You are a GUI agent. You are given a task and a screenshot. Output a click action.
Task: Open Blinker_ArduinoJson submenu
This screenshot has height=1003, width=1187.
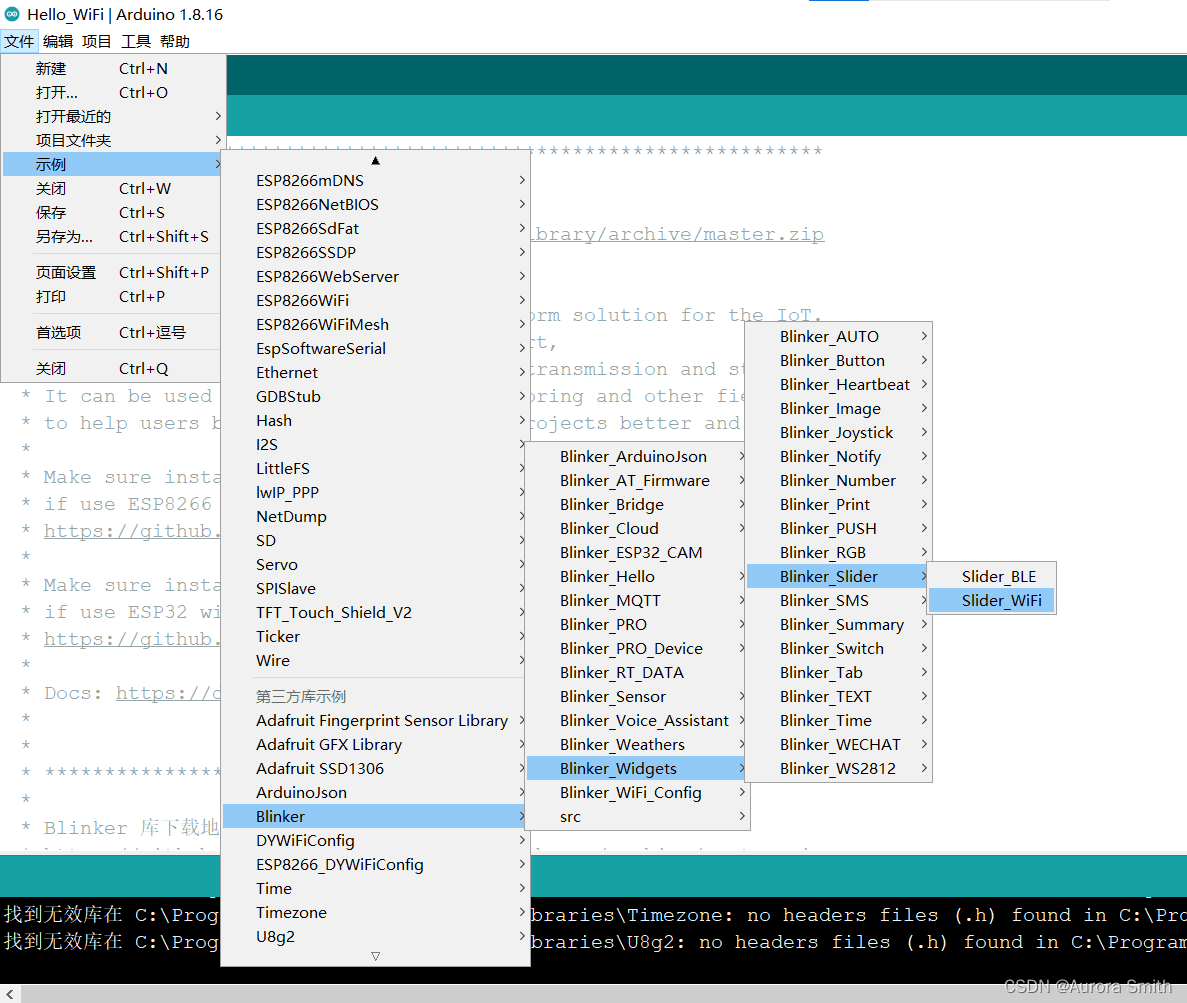tap(637, 456)
